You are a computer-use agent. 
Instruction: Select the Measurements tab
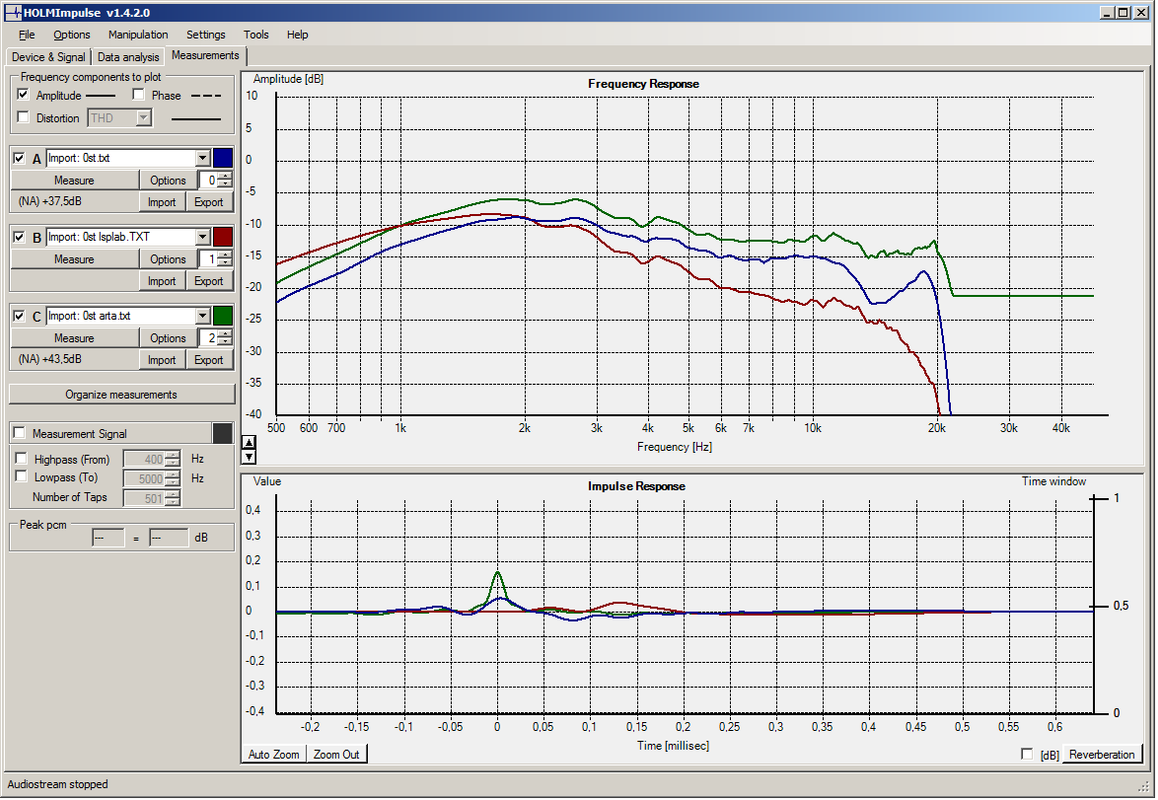205,55
